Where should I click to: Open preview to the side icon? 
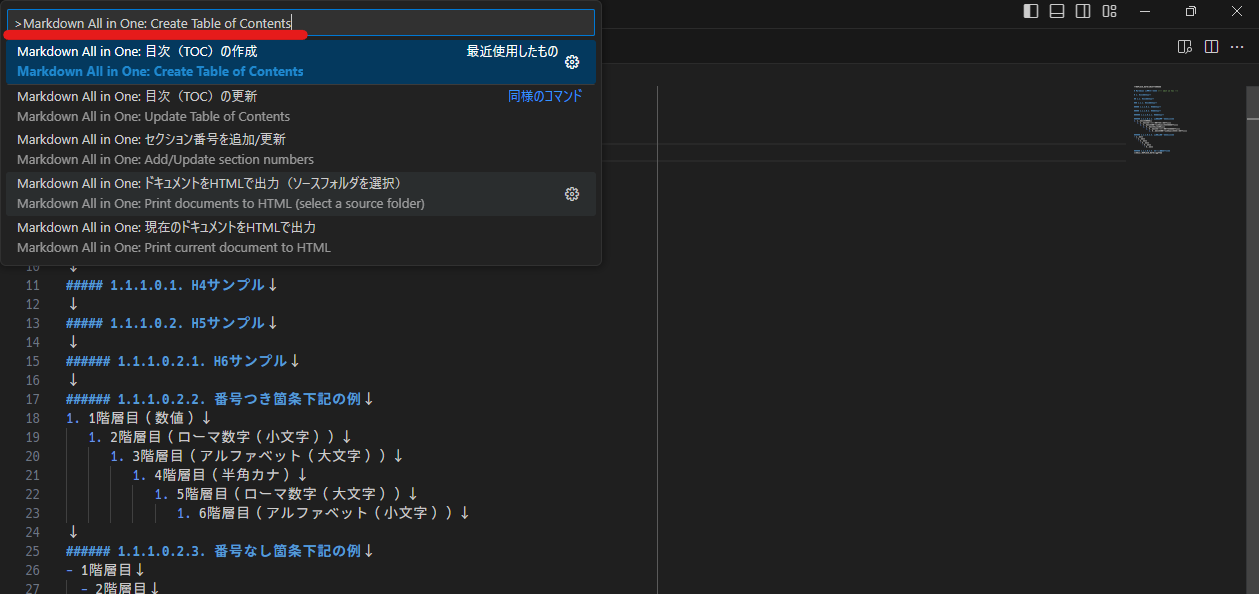tap(1185, 46)
